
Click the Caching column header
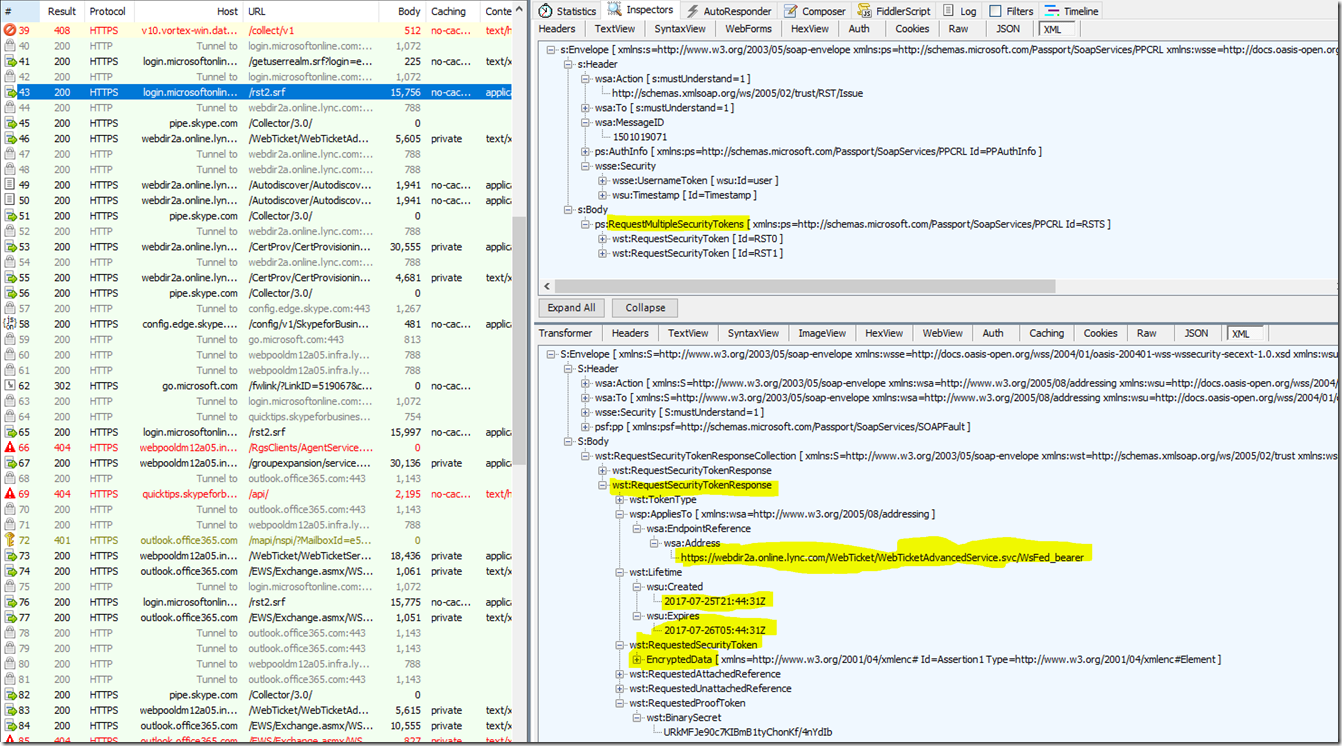pos(454,11)
